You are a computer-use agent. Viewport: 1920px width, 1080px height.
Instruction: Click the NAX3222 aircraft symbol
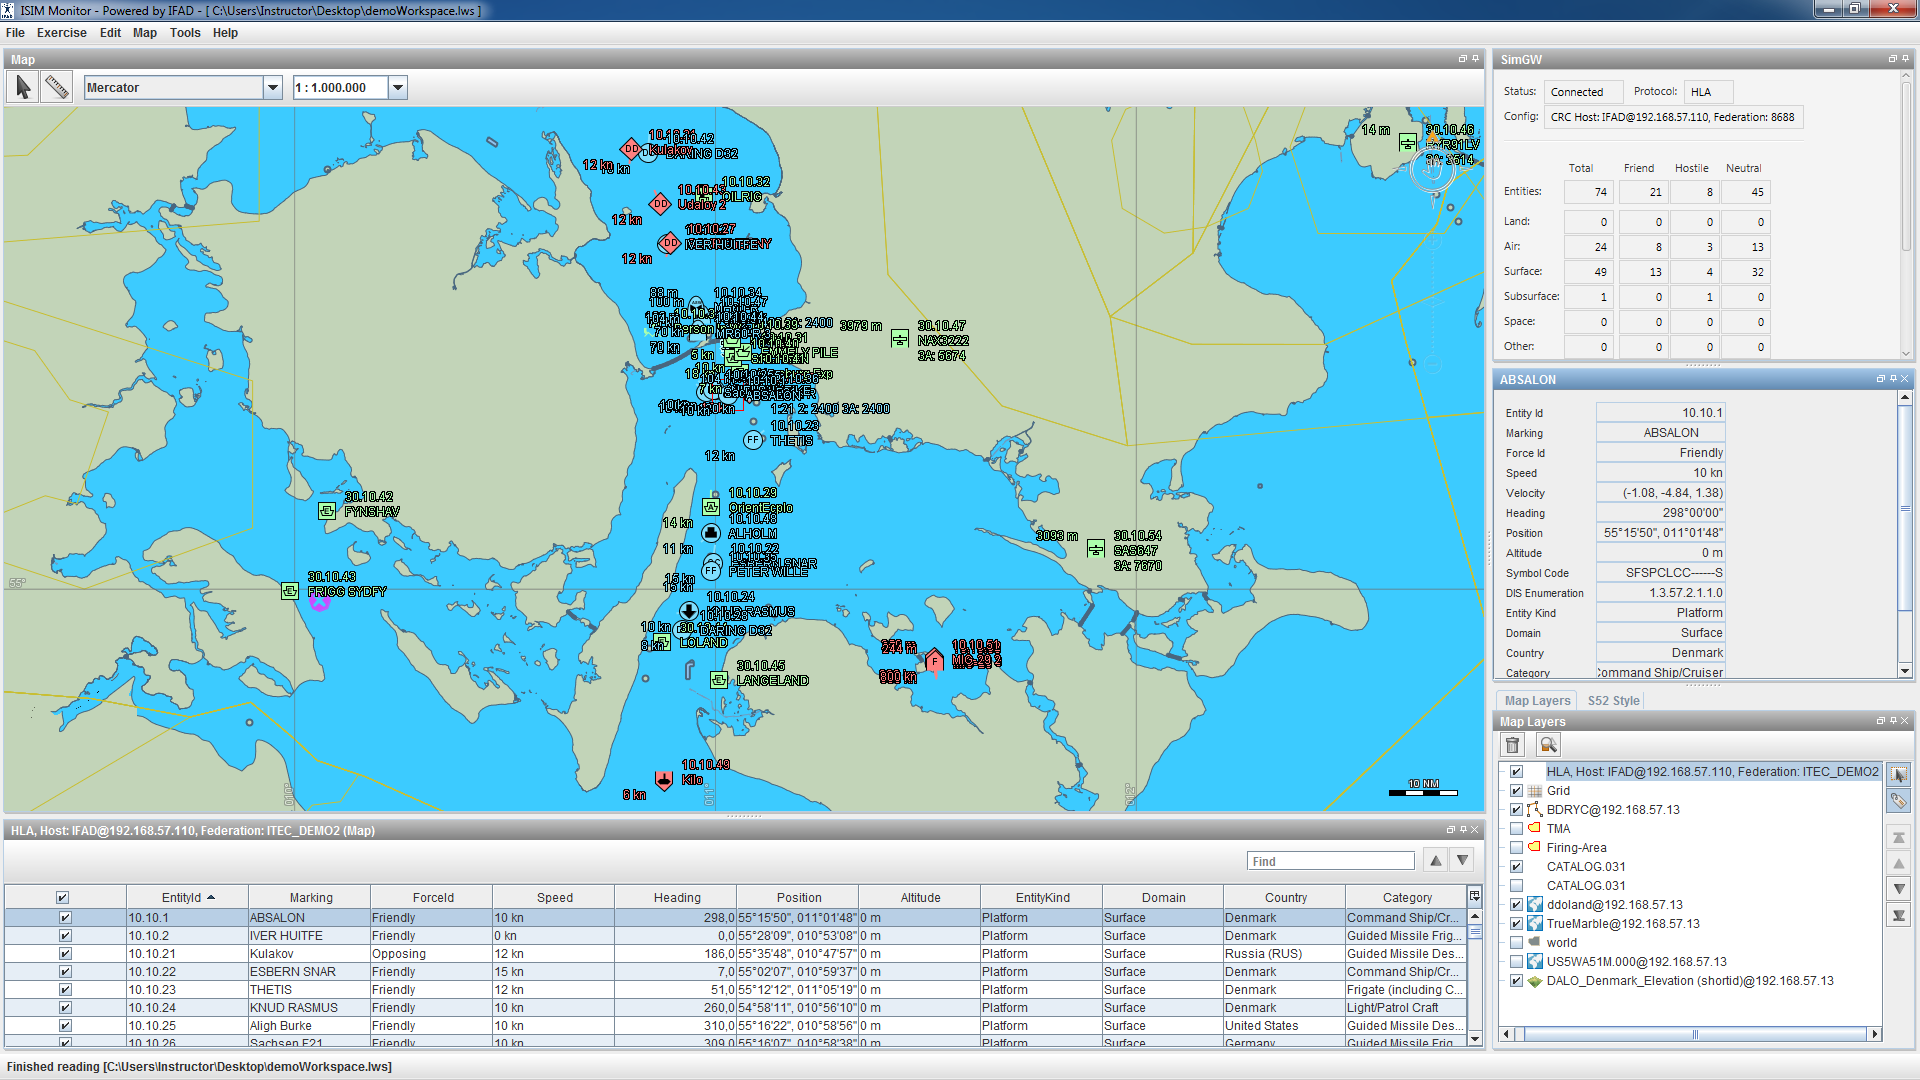(x=900, y=339)
